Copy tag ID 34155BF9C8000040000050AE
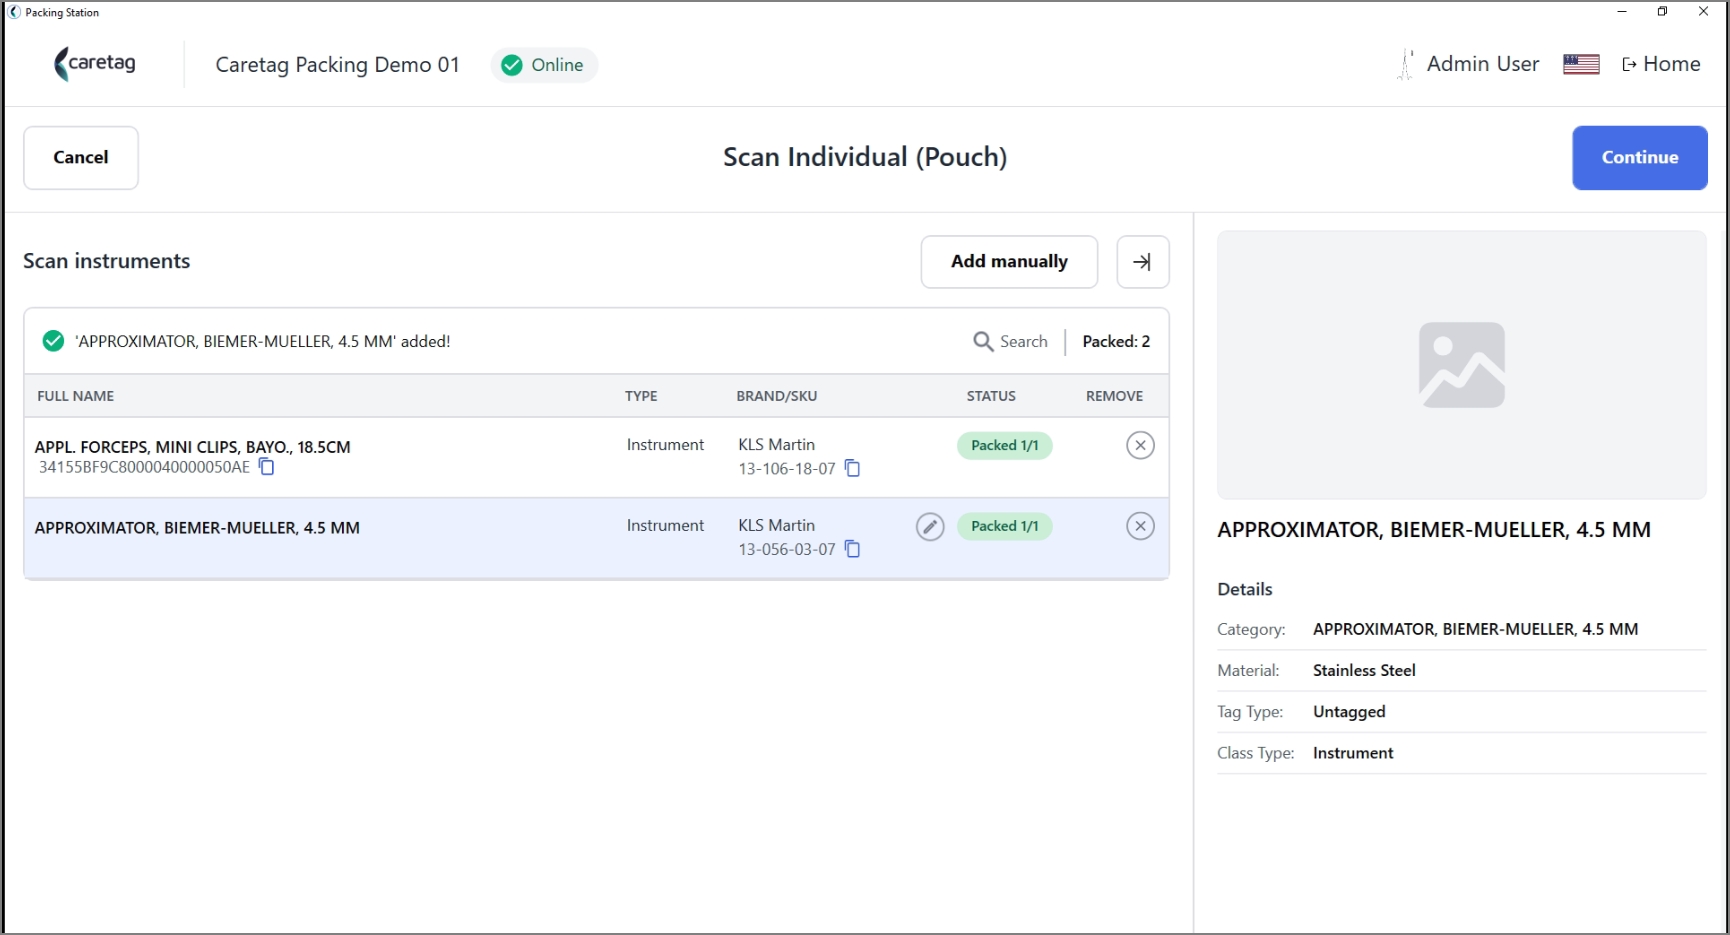Viewport: 1730px width, 935px height. click(x=267, y=467)
